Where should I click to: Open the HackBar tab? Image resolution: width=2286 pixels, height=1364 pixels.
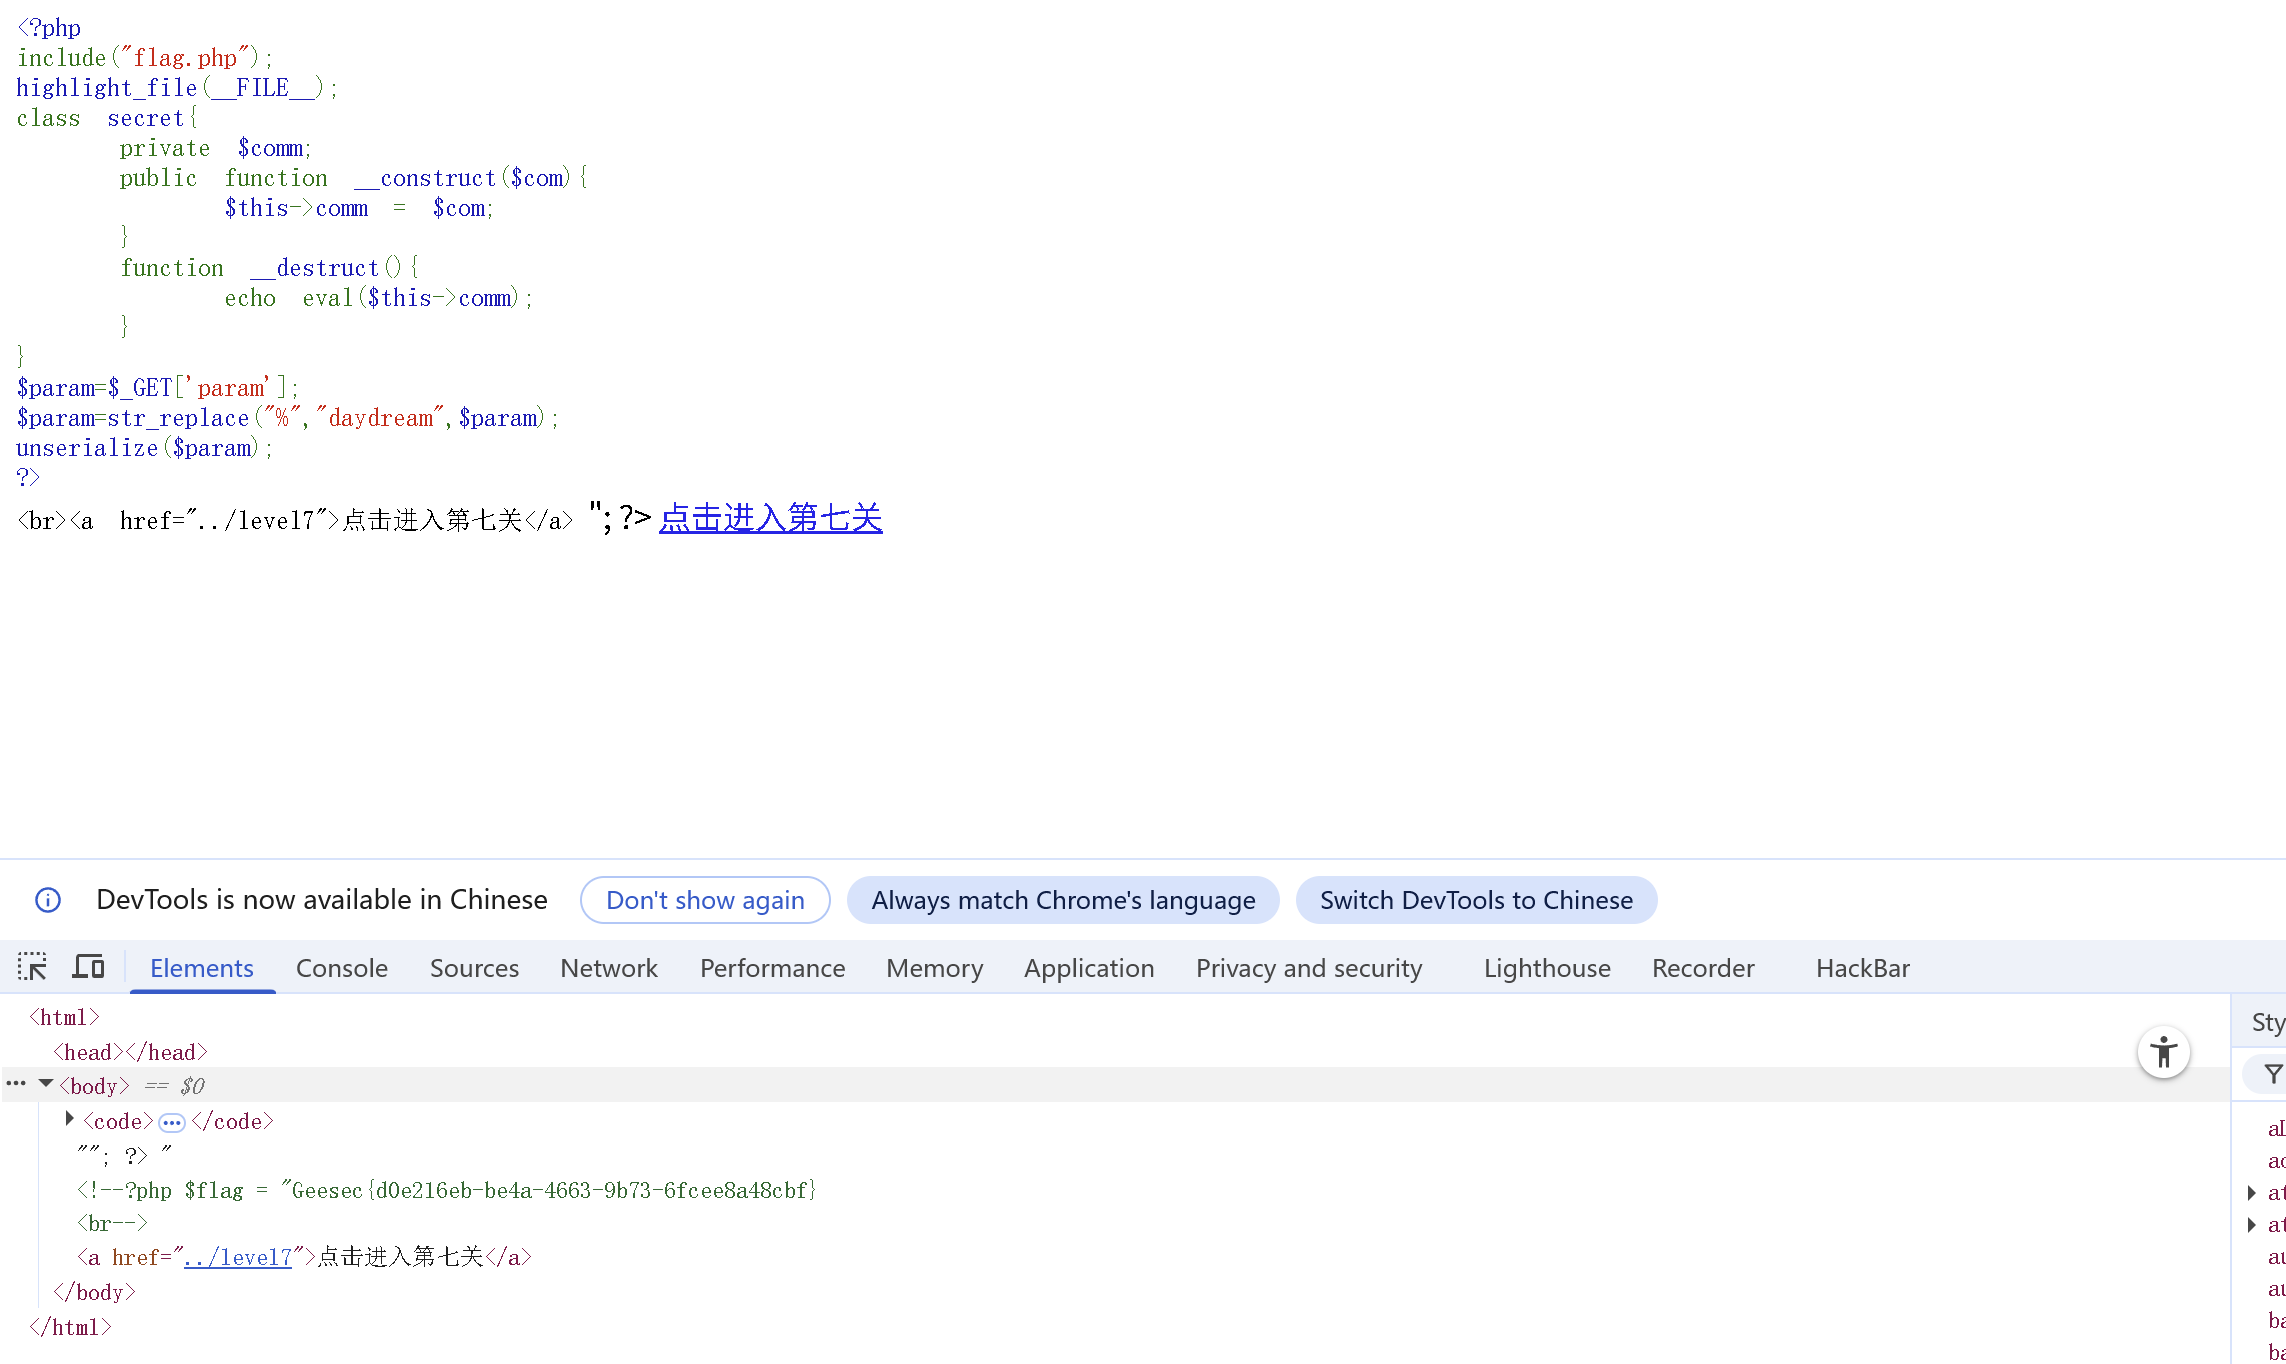[x=1862, y=968]
